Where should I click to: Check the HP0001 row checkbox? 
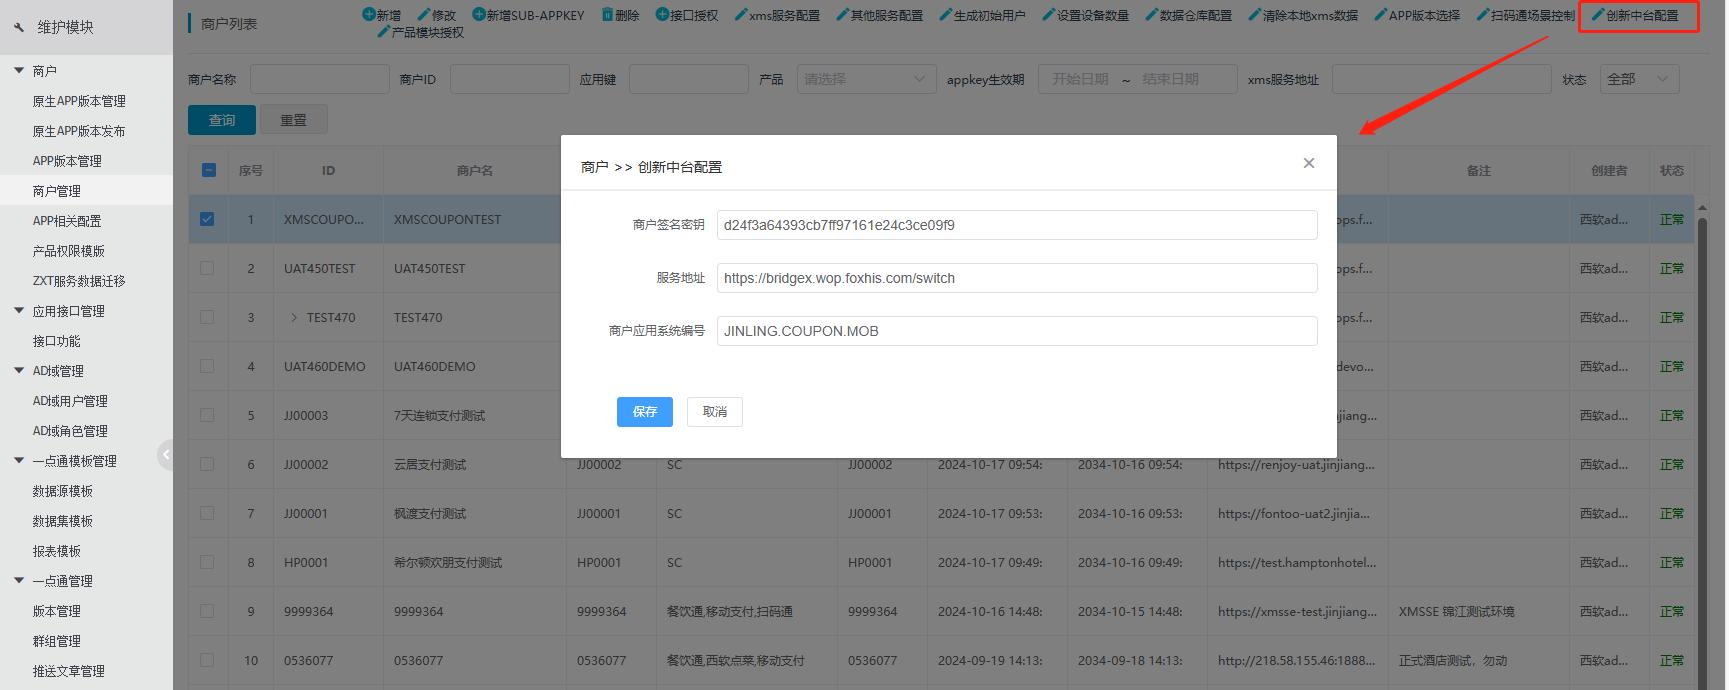coord(207,562)
